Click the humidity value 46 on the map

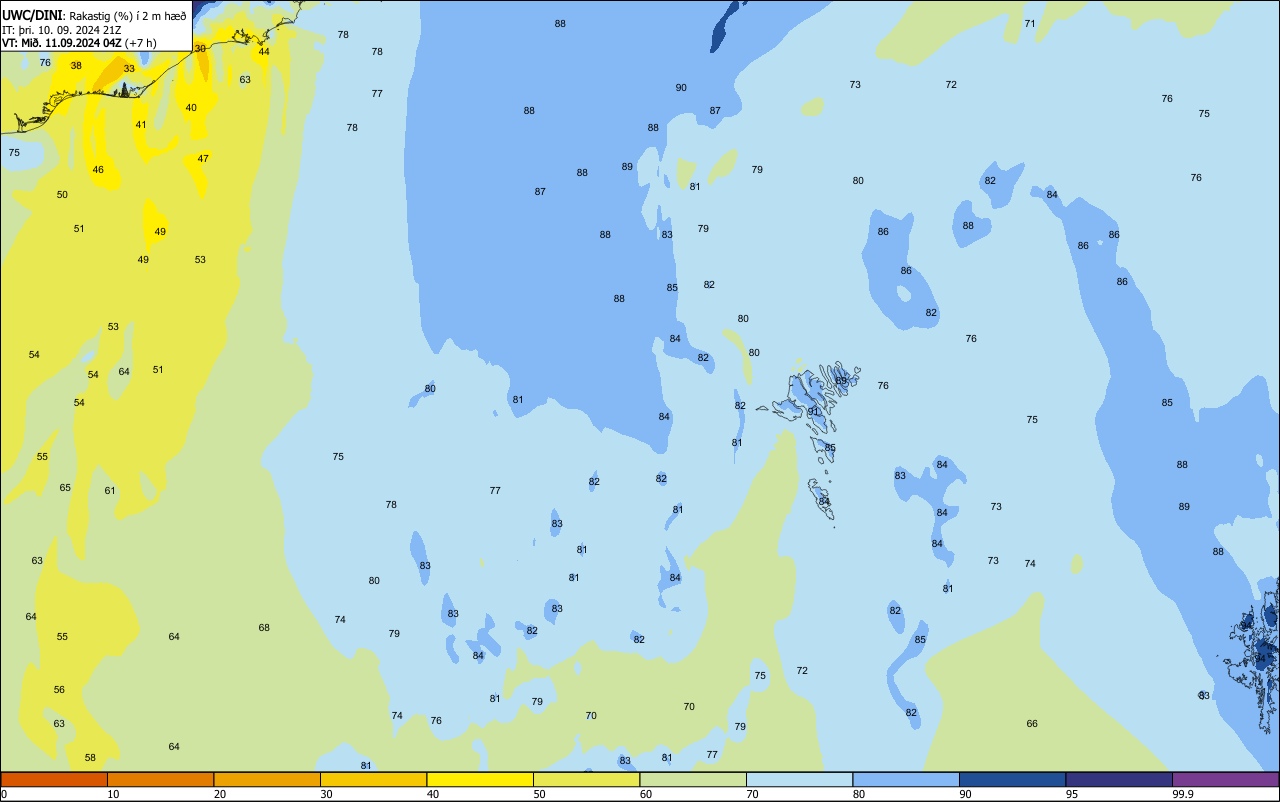[98, 170]
